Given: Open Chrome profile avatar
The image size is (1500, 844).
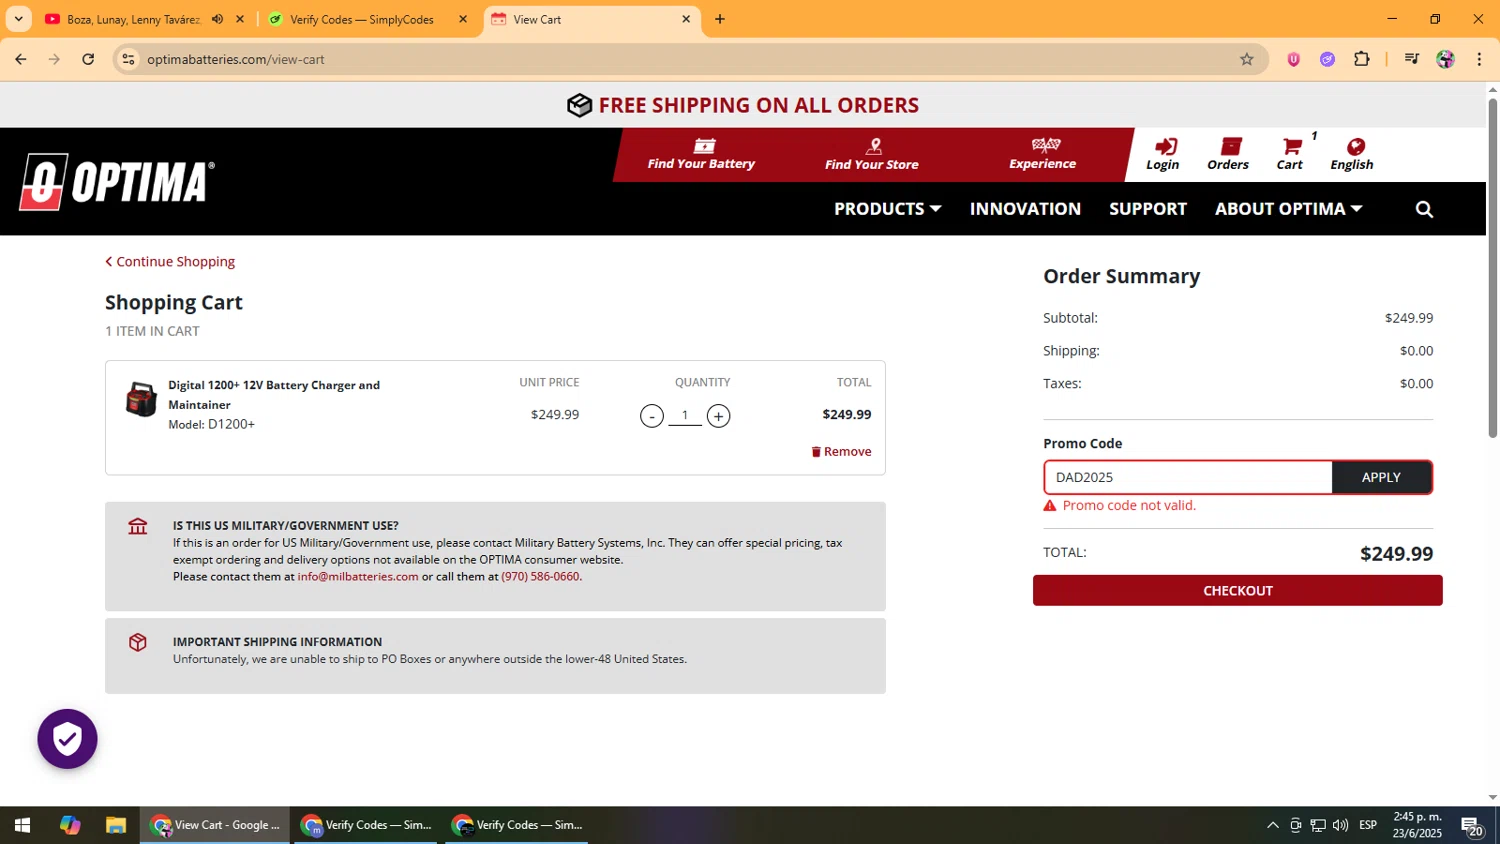Looking at the screenshot, I should point(1445,59).
